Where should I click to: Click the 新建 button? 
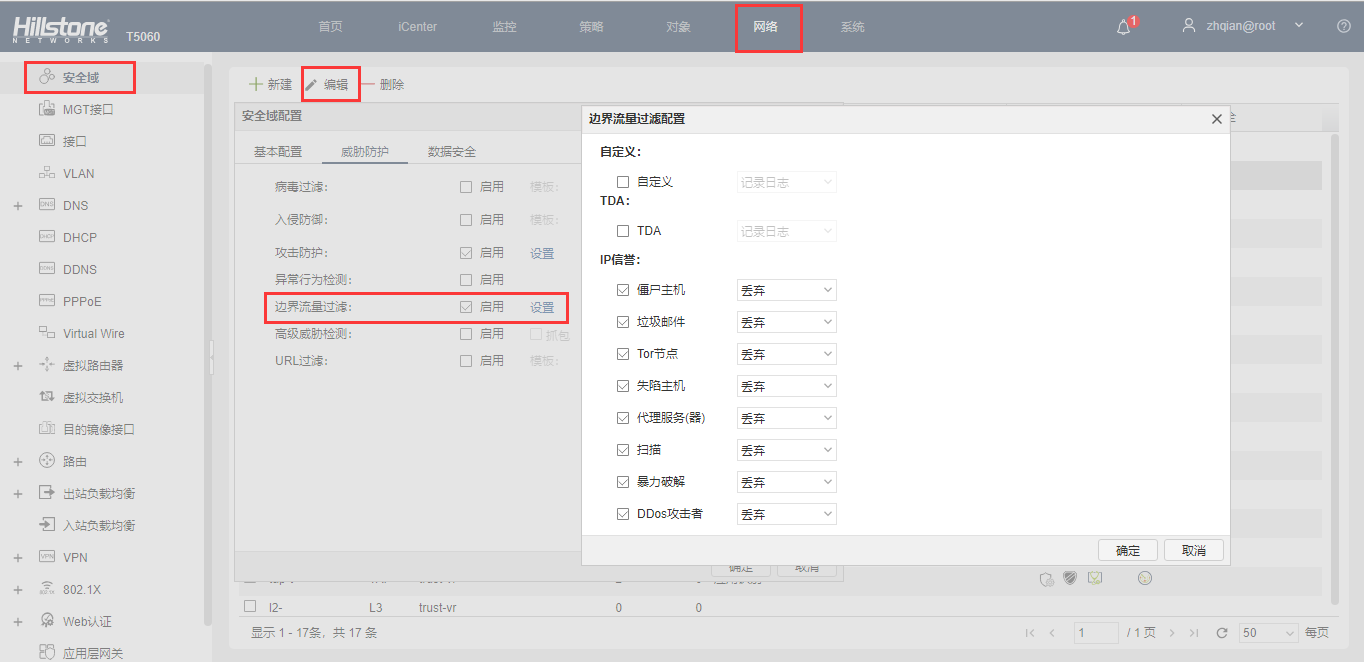click(271, 85)
